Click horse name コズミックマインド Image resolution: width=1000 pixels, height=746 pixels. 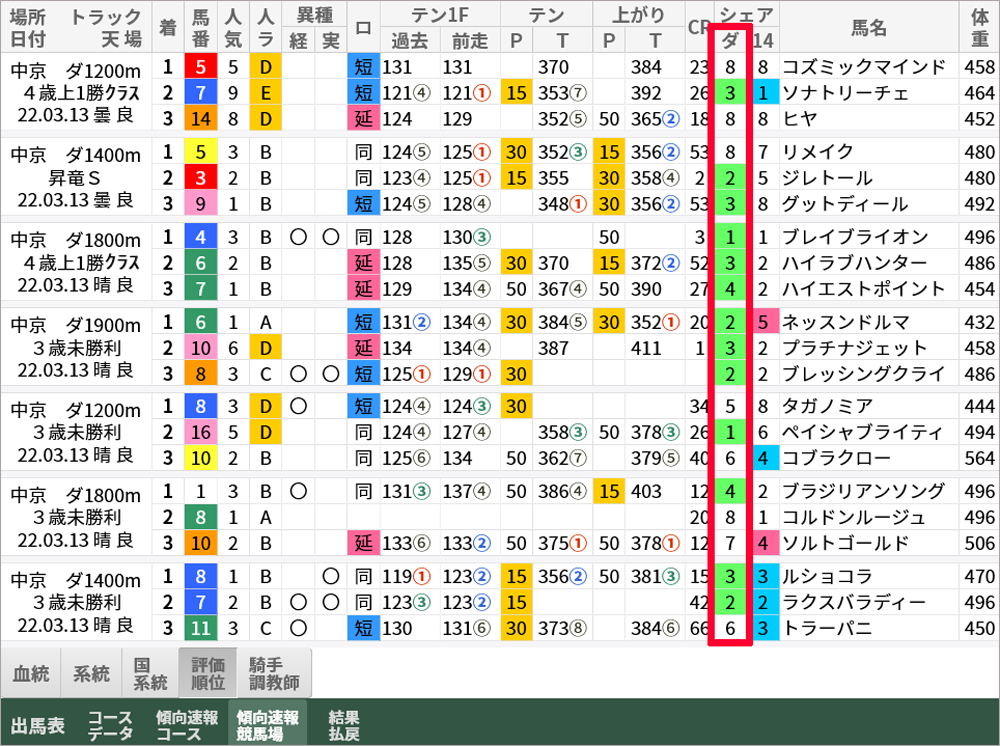[864, 67]
